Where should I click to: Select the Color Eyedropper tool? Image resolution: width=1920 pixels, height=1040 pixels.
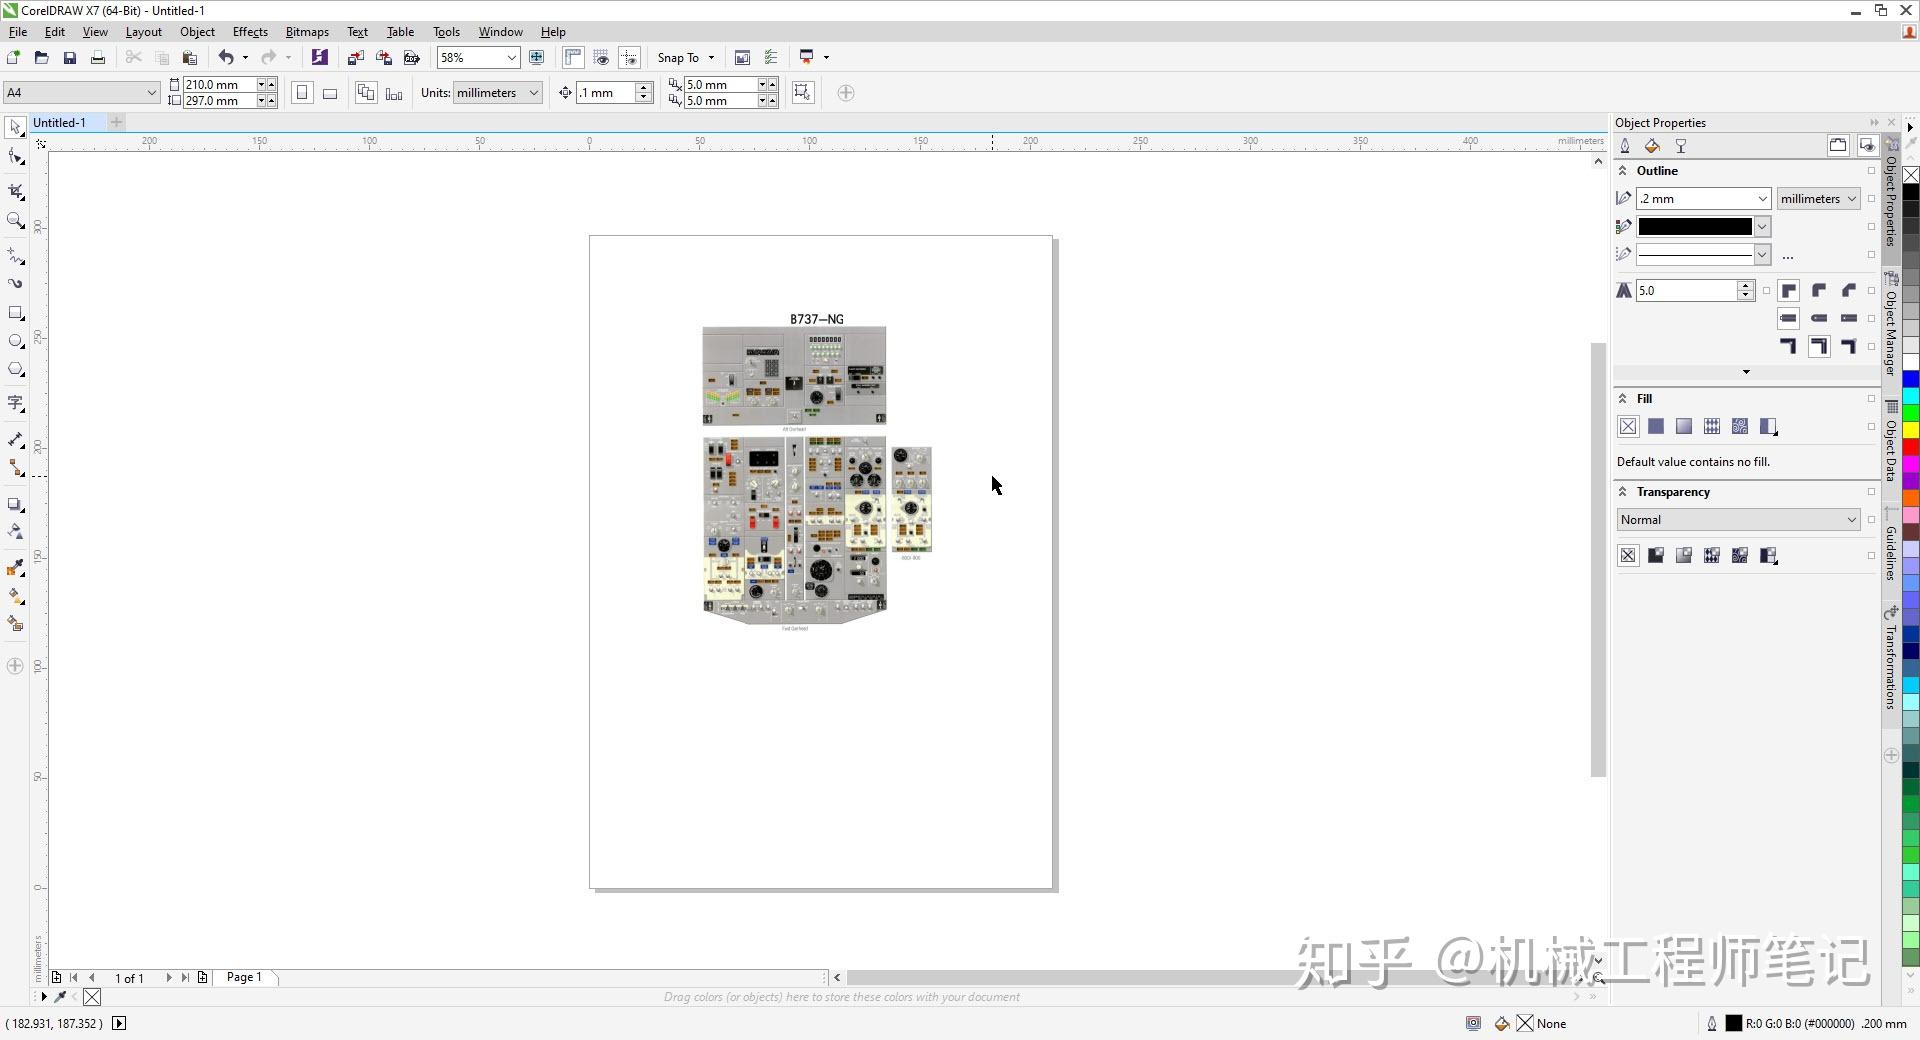[15, 567]
